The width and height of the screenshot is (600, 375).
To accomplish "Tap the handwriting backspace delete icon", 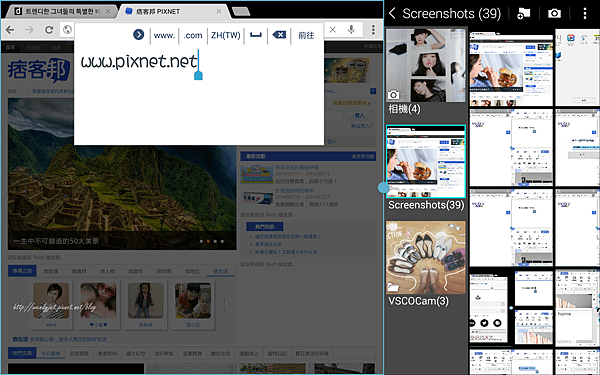I will pos(279,35).
